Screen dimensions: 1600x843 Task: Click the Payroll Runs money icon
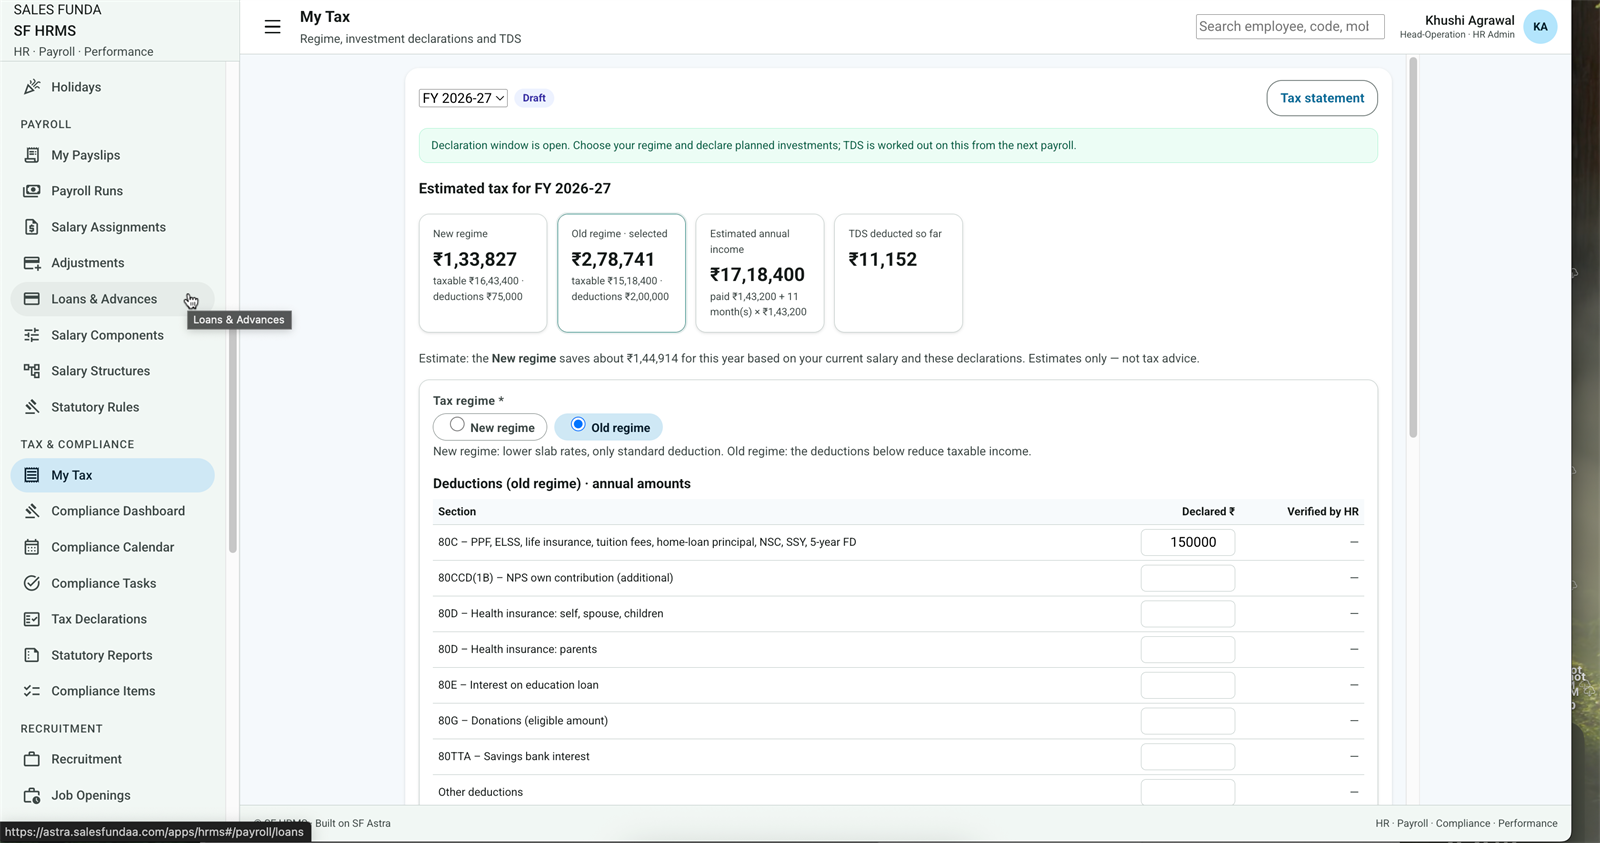click(x=32, y=191)
